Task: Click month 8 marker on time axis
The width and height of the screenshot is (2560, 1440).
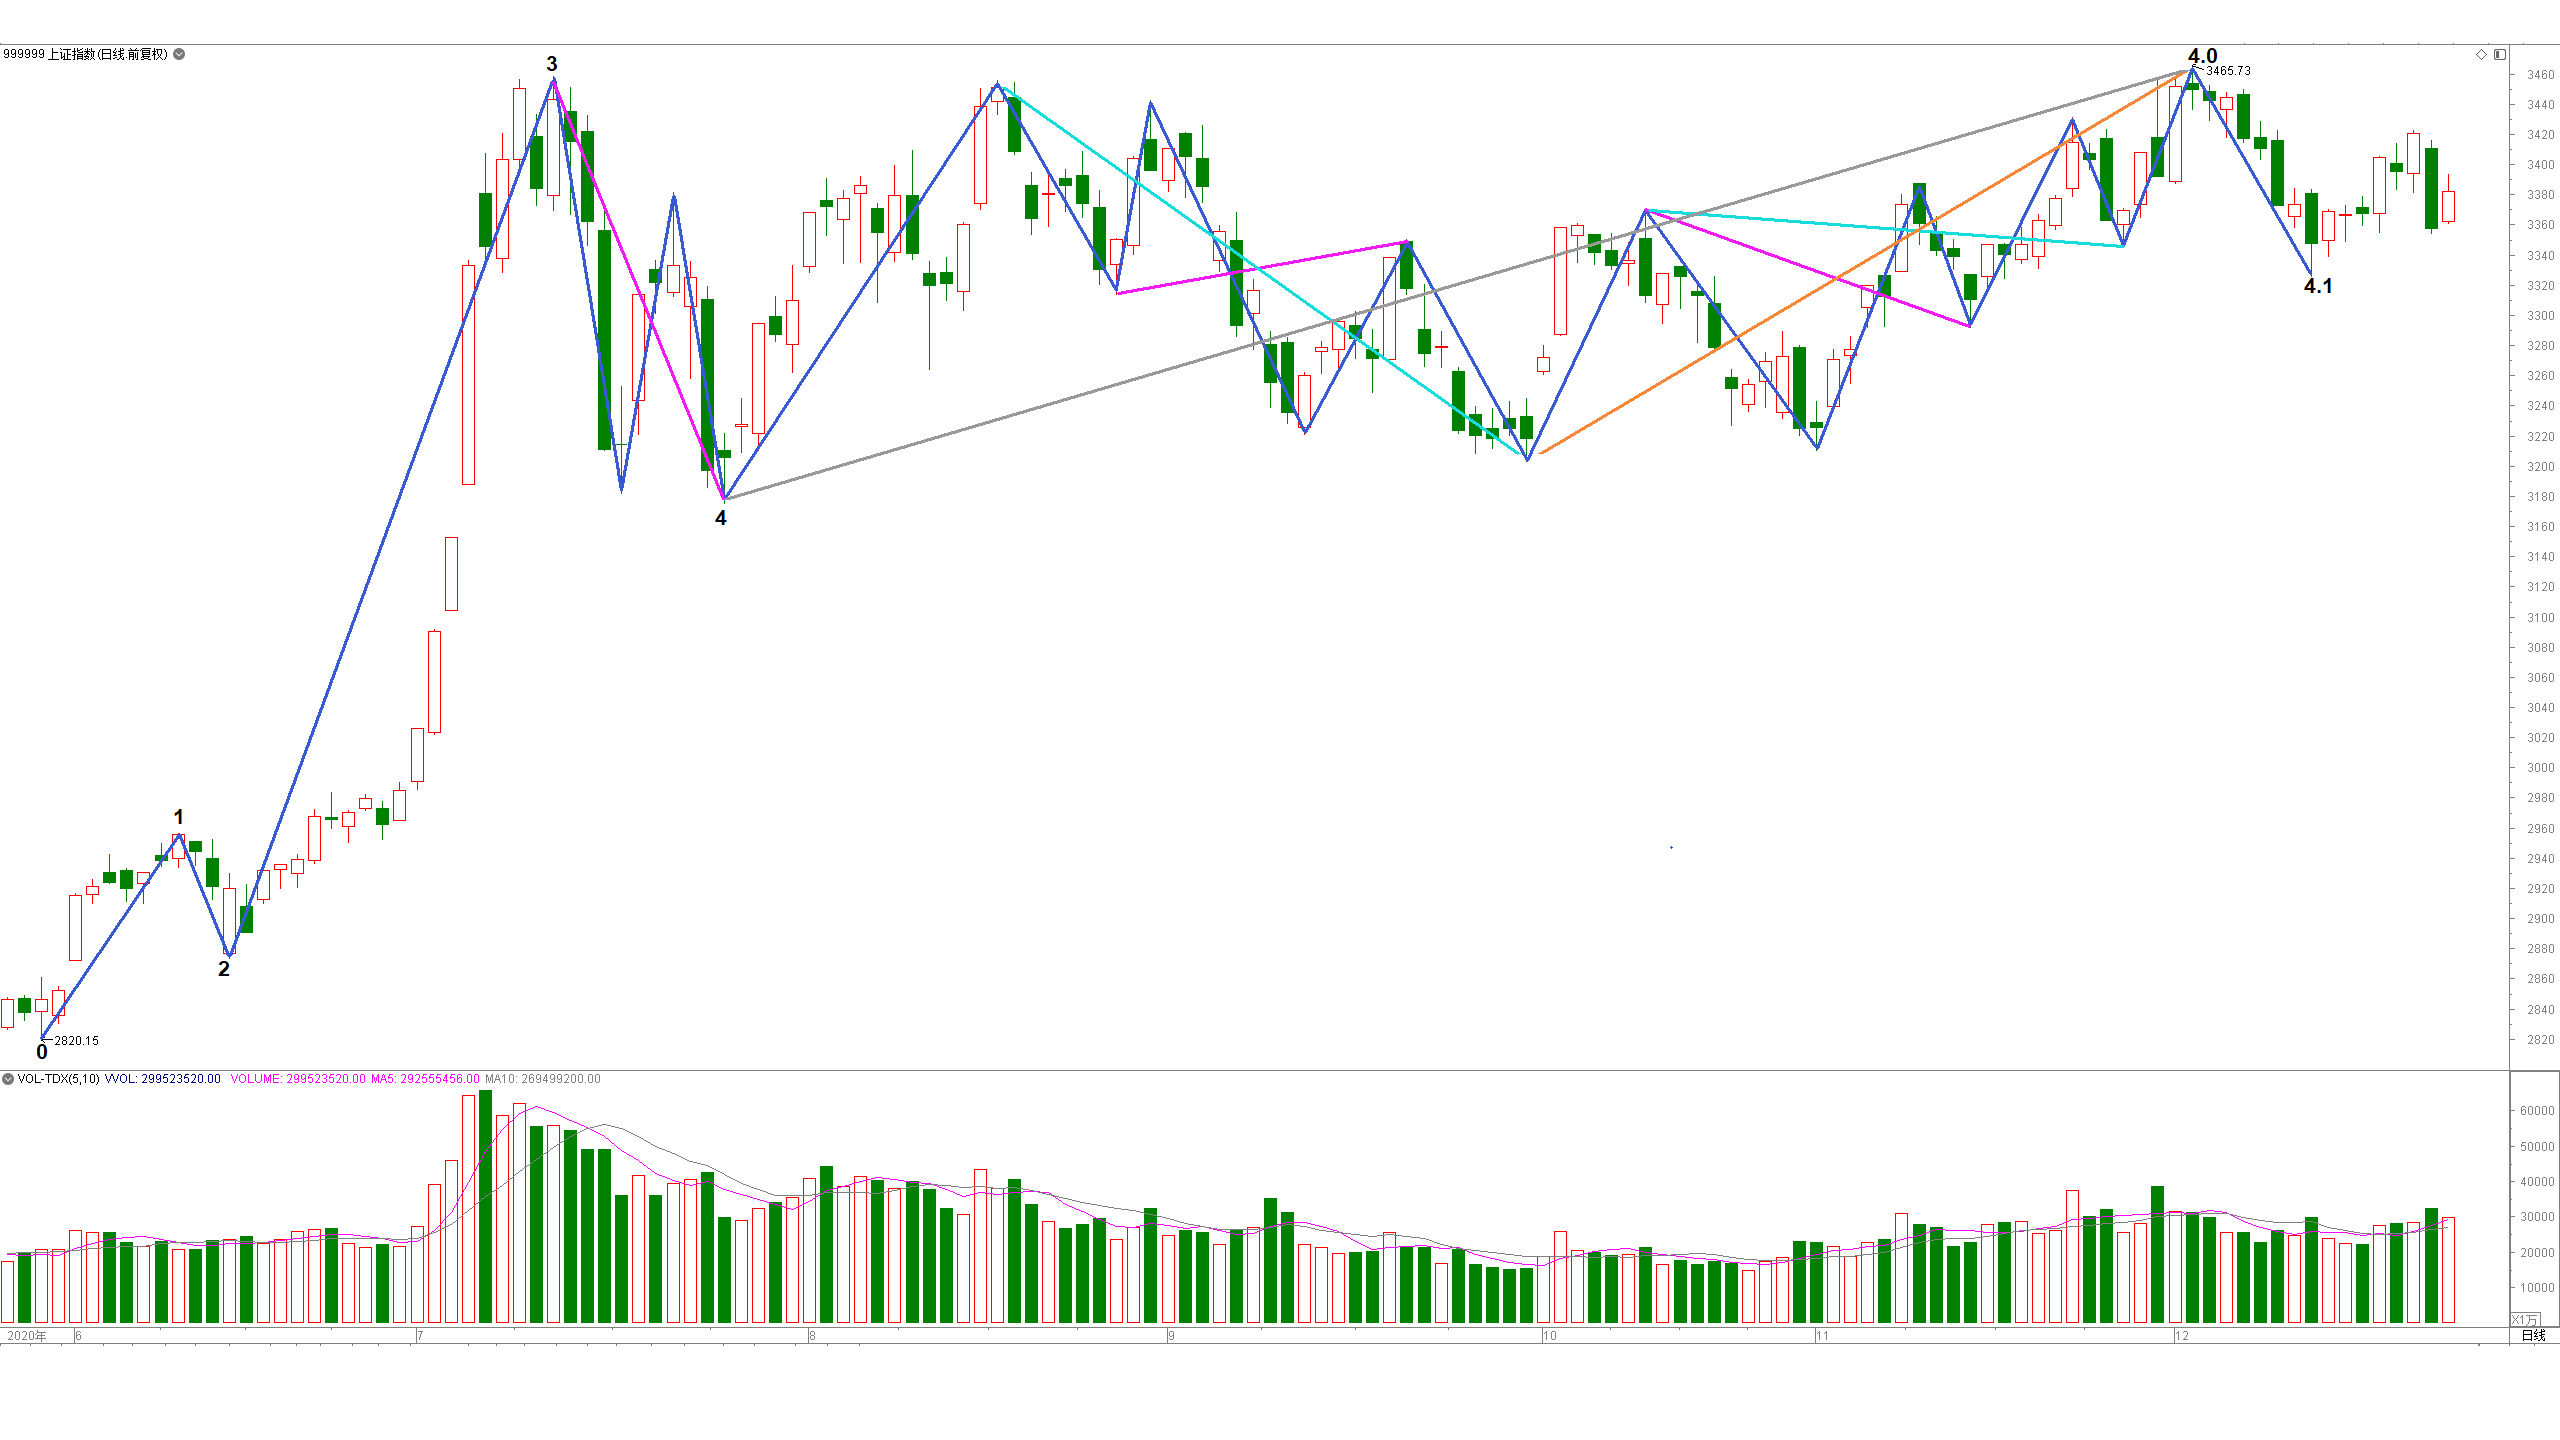Action: (813, 1336)
